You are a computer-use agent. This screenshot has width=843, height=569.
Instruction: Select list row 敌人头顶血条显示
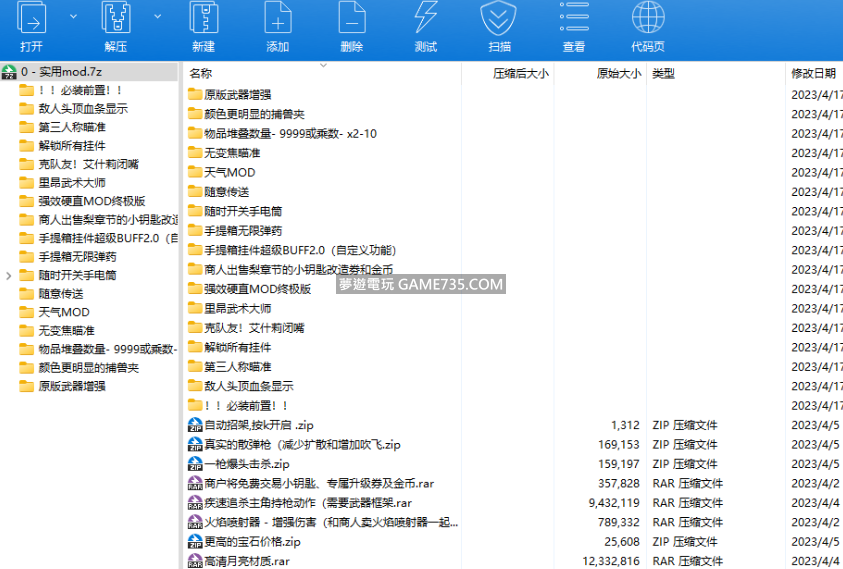tap(513, 386)
